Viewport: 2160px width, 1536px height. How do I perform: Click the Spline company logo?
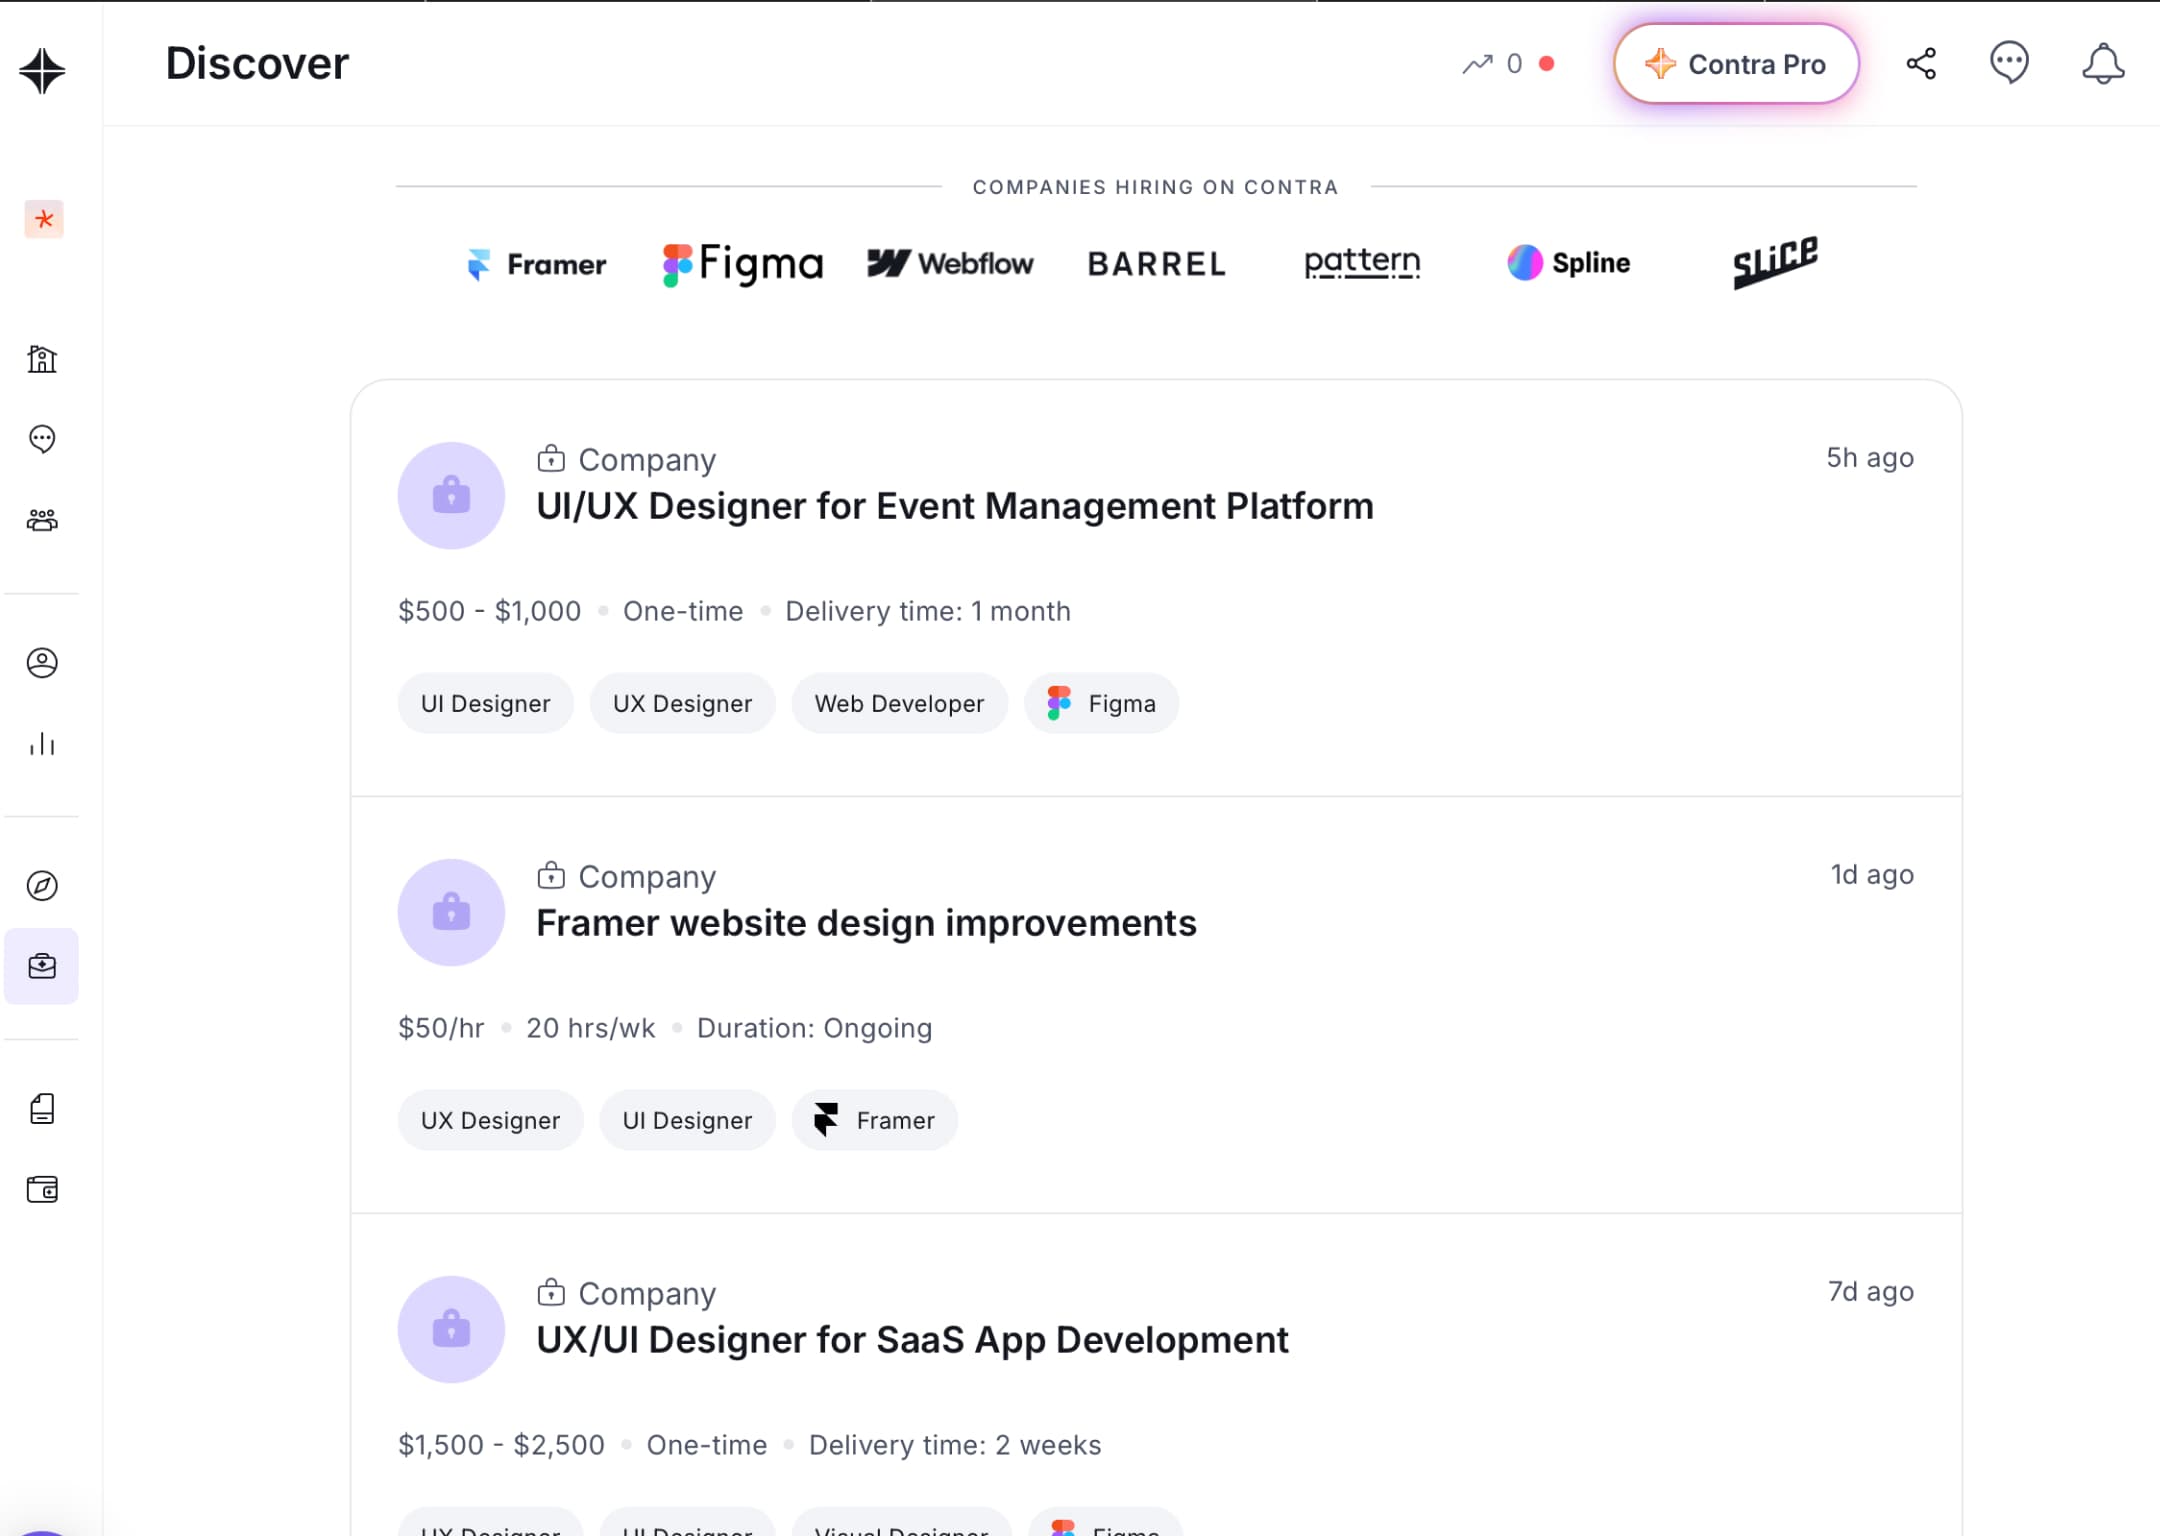coord(1569,262)
